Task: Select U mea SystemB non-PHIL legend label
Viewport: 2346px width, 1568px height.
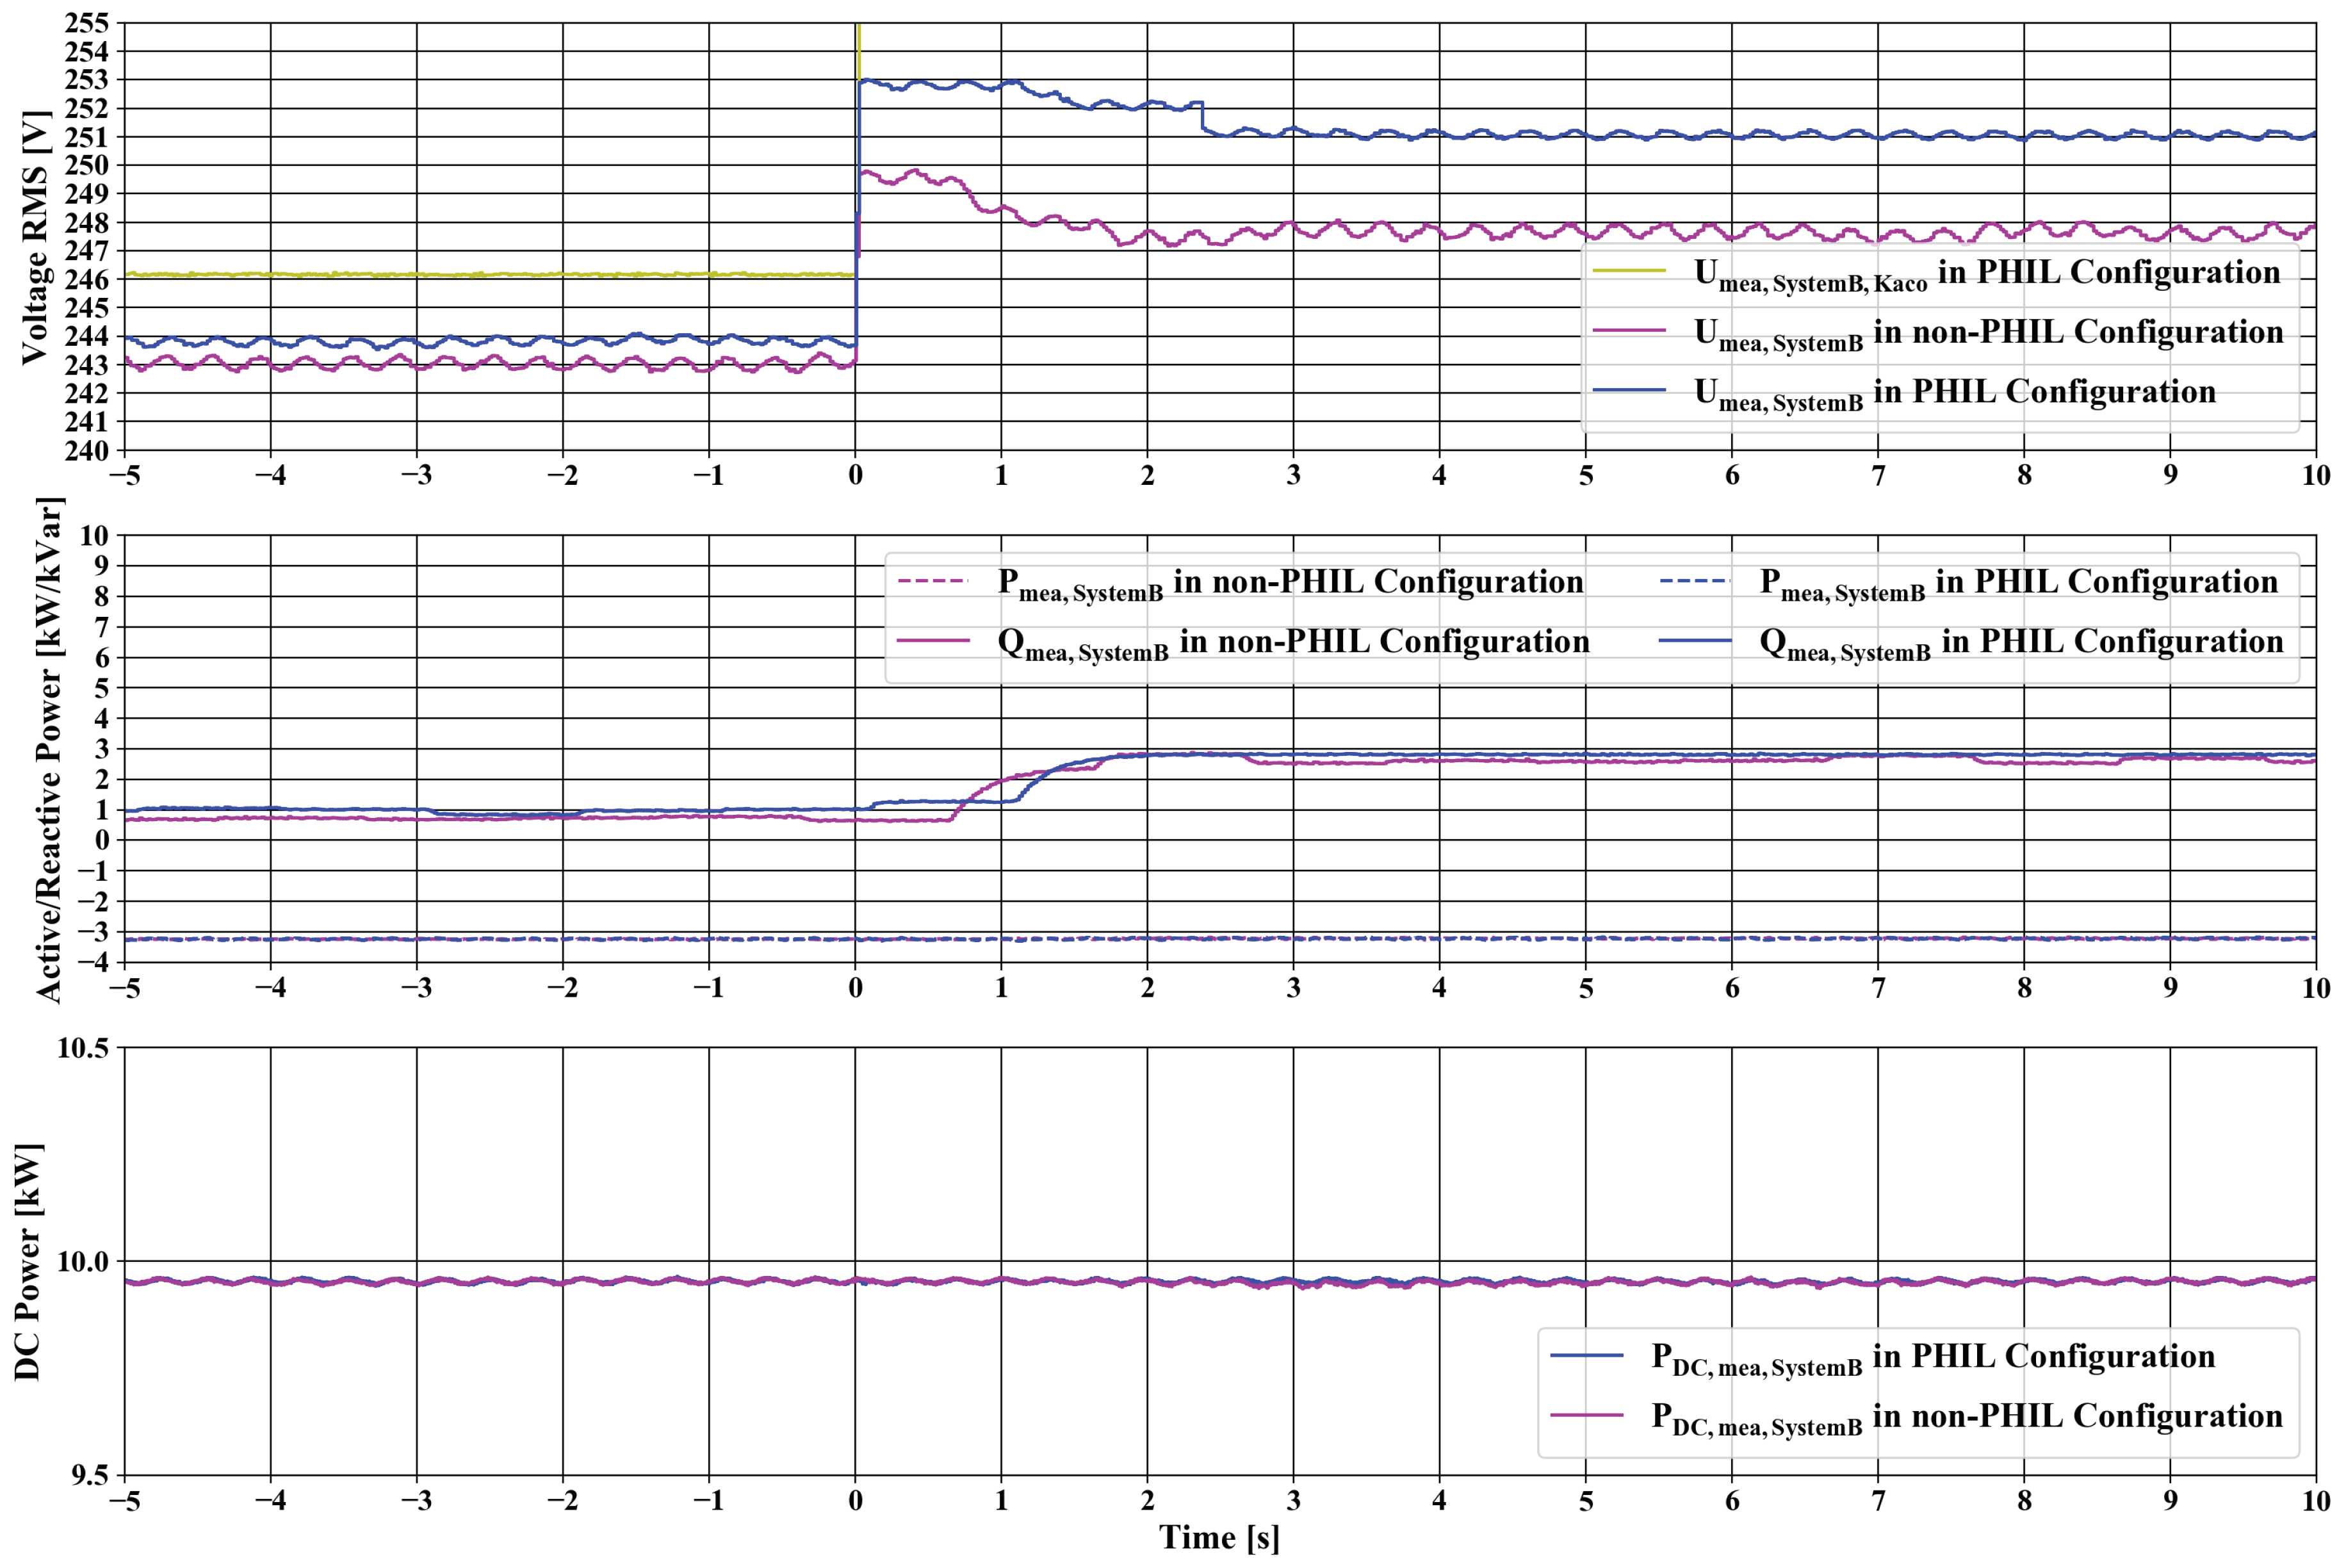Action: (1988, 333)
